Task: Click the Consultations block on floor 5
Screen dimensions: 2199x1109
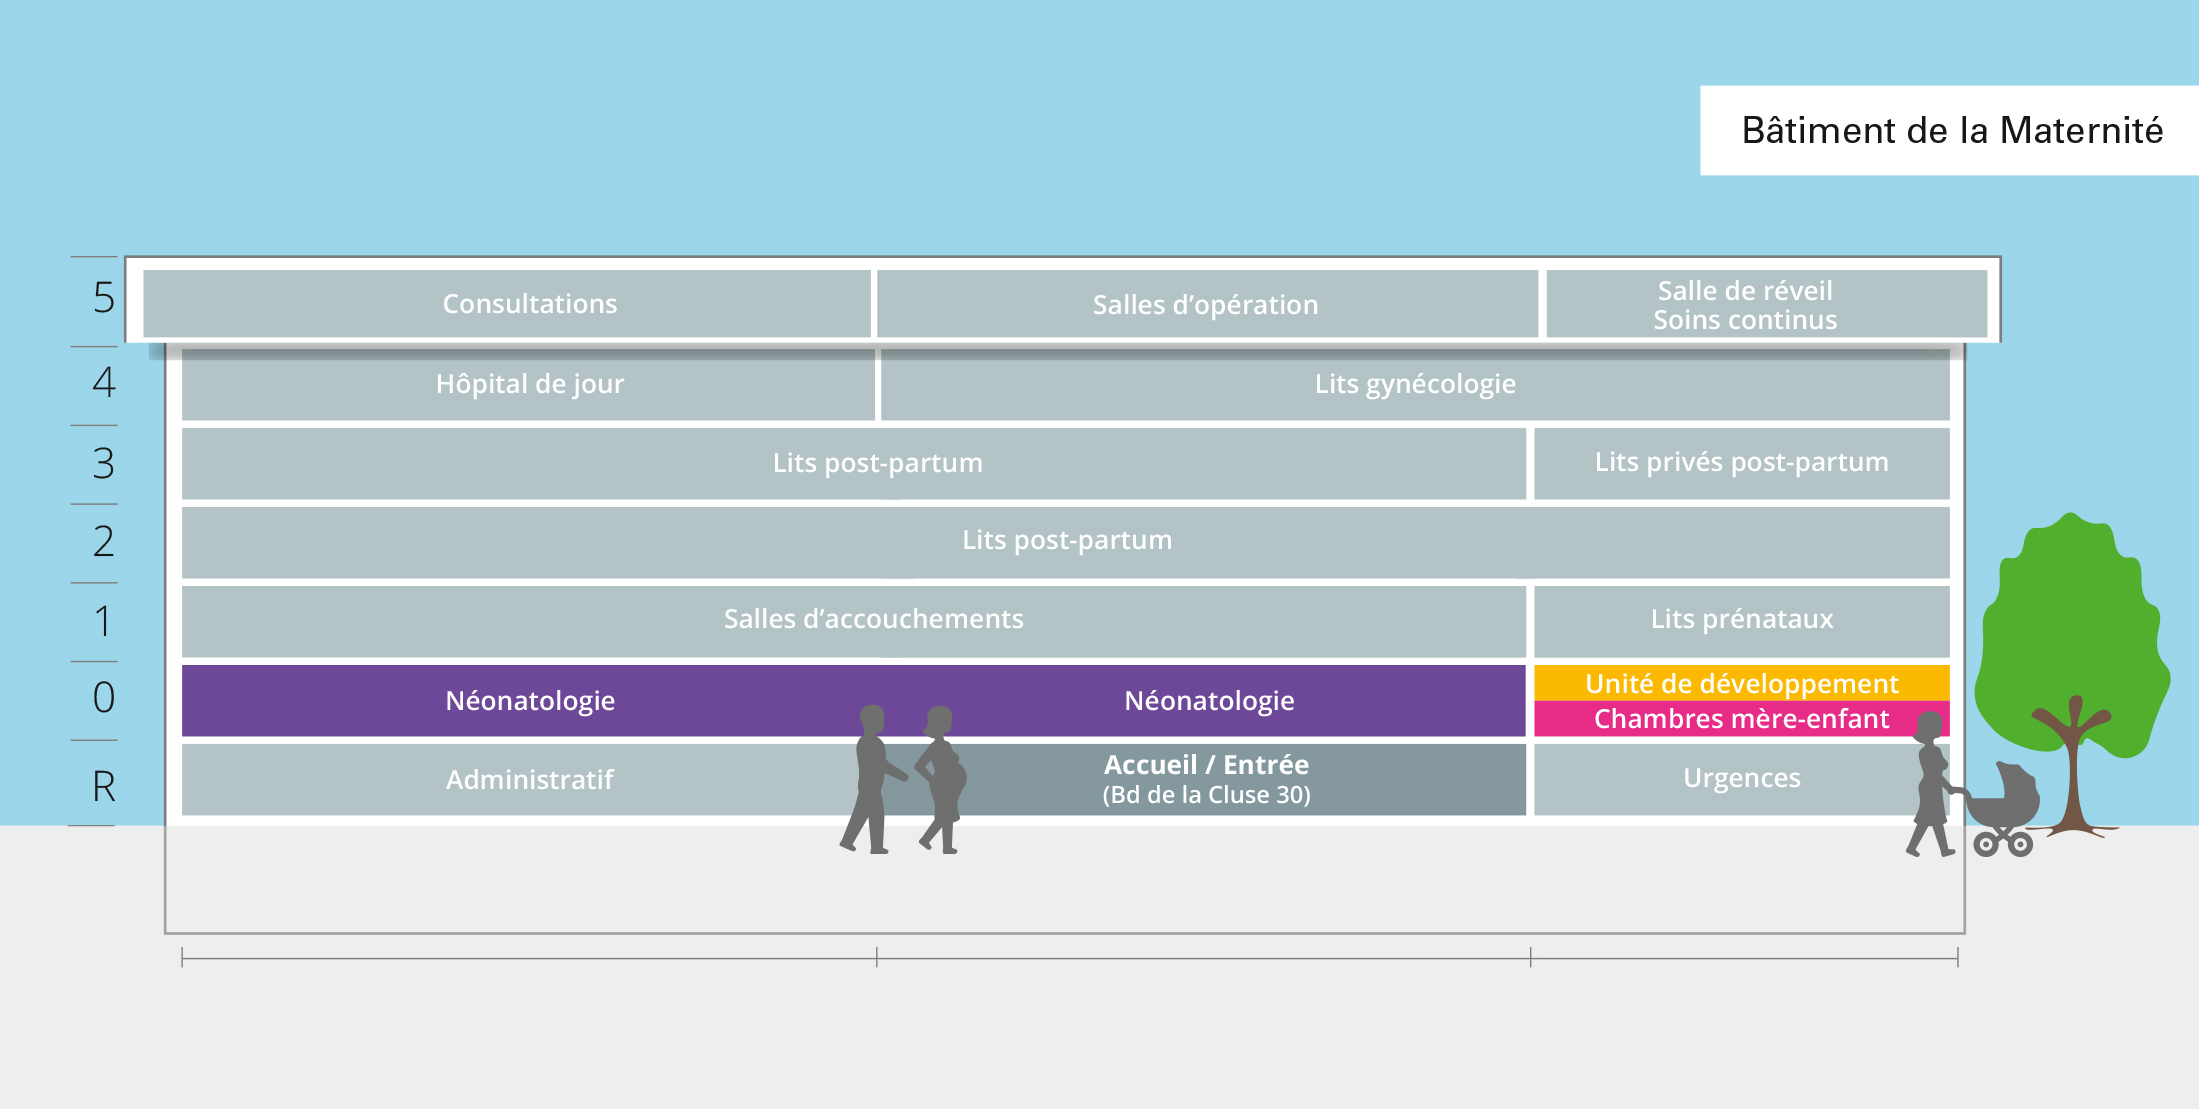Action: pyautogui.click(x=507, y=303)
